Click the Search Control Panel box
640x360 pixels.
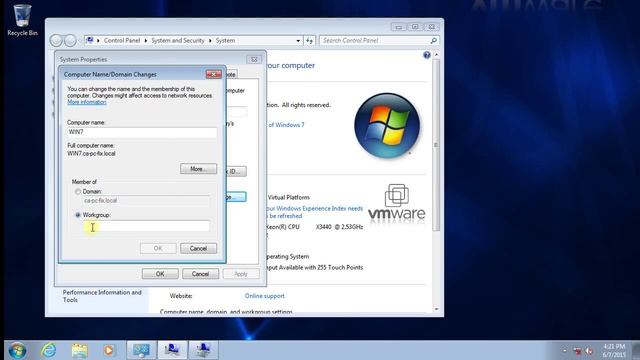(374, 40)
